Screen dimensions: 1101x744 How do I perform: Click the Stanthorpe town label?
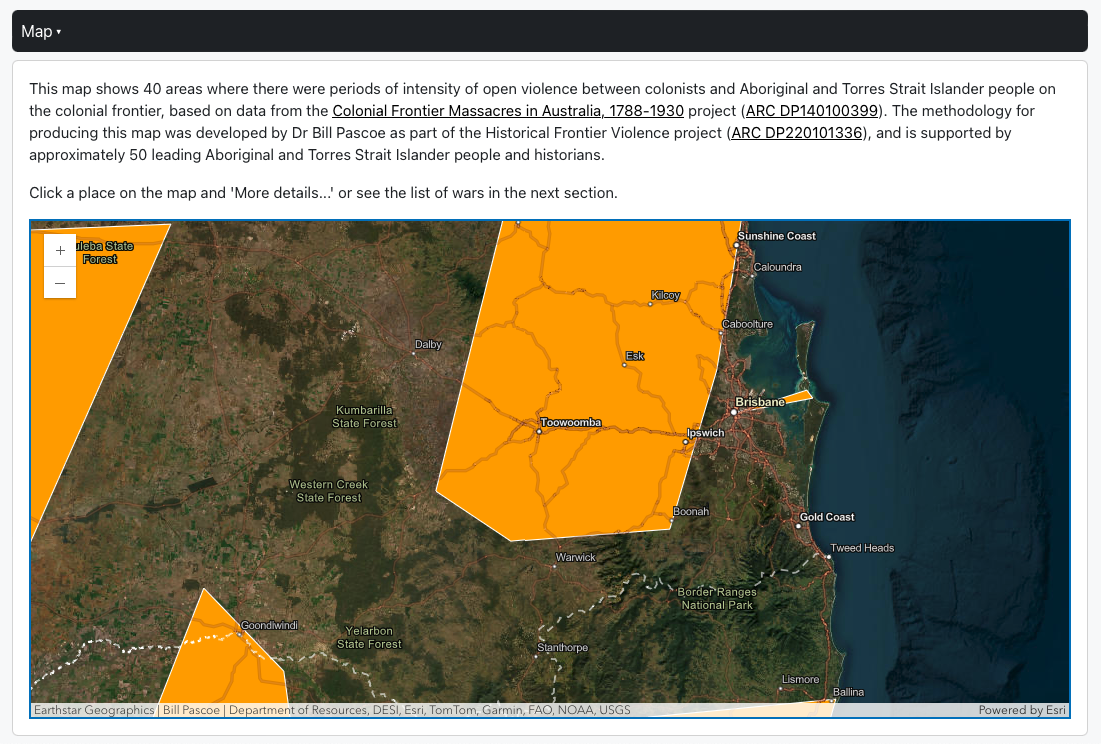point(562,648)
